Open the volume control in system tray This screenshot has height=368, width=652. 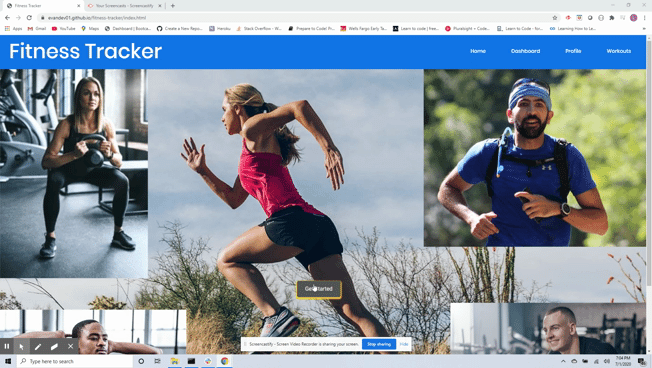606,361
